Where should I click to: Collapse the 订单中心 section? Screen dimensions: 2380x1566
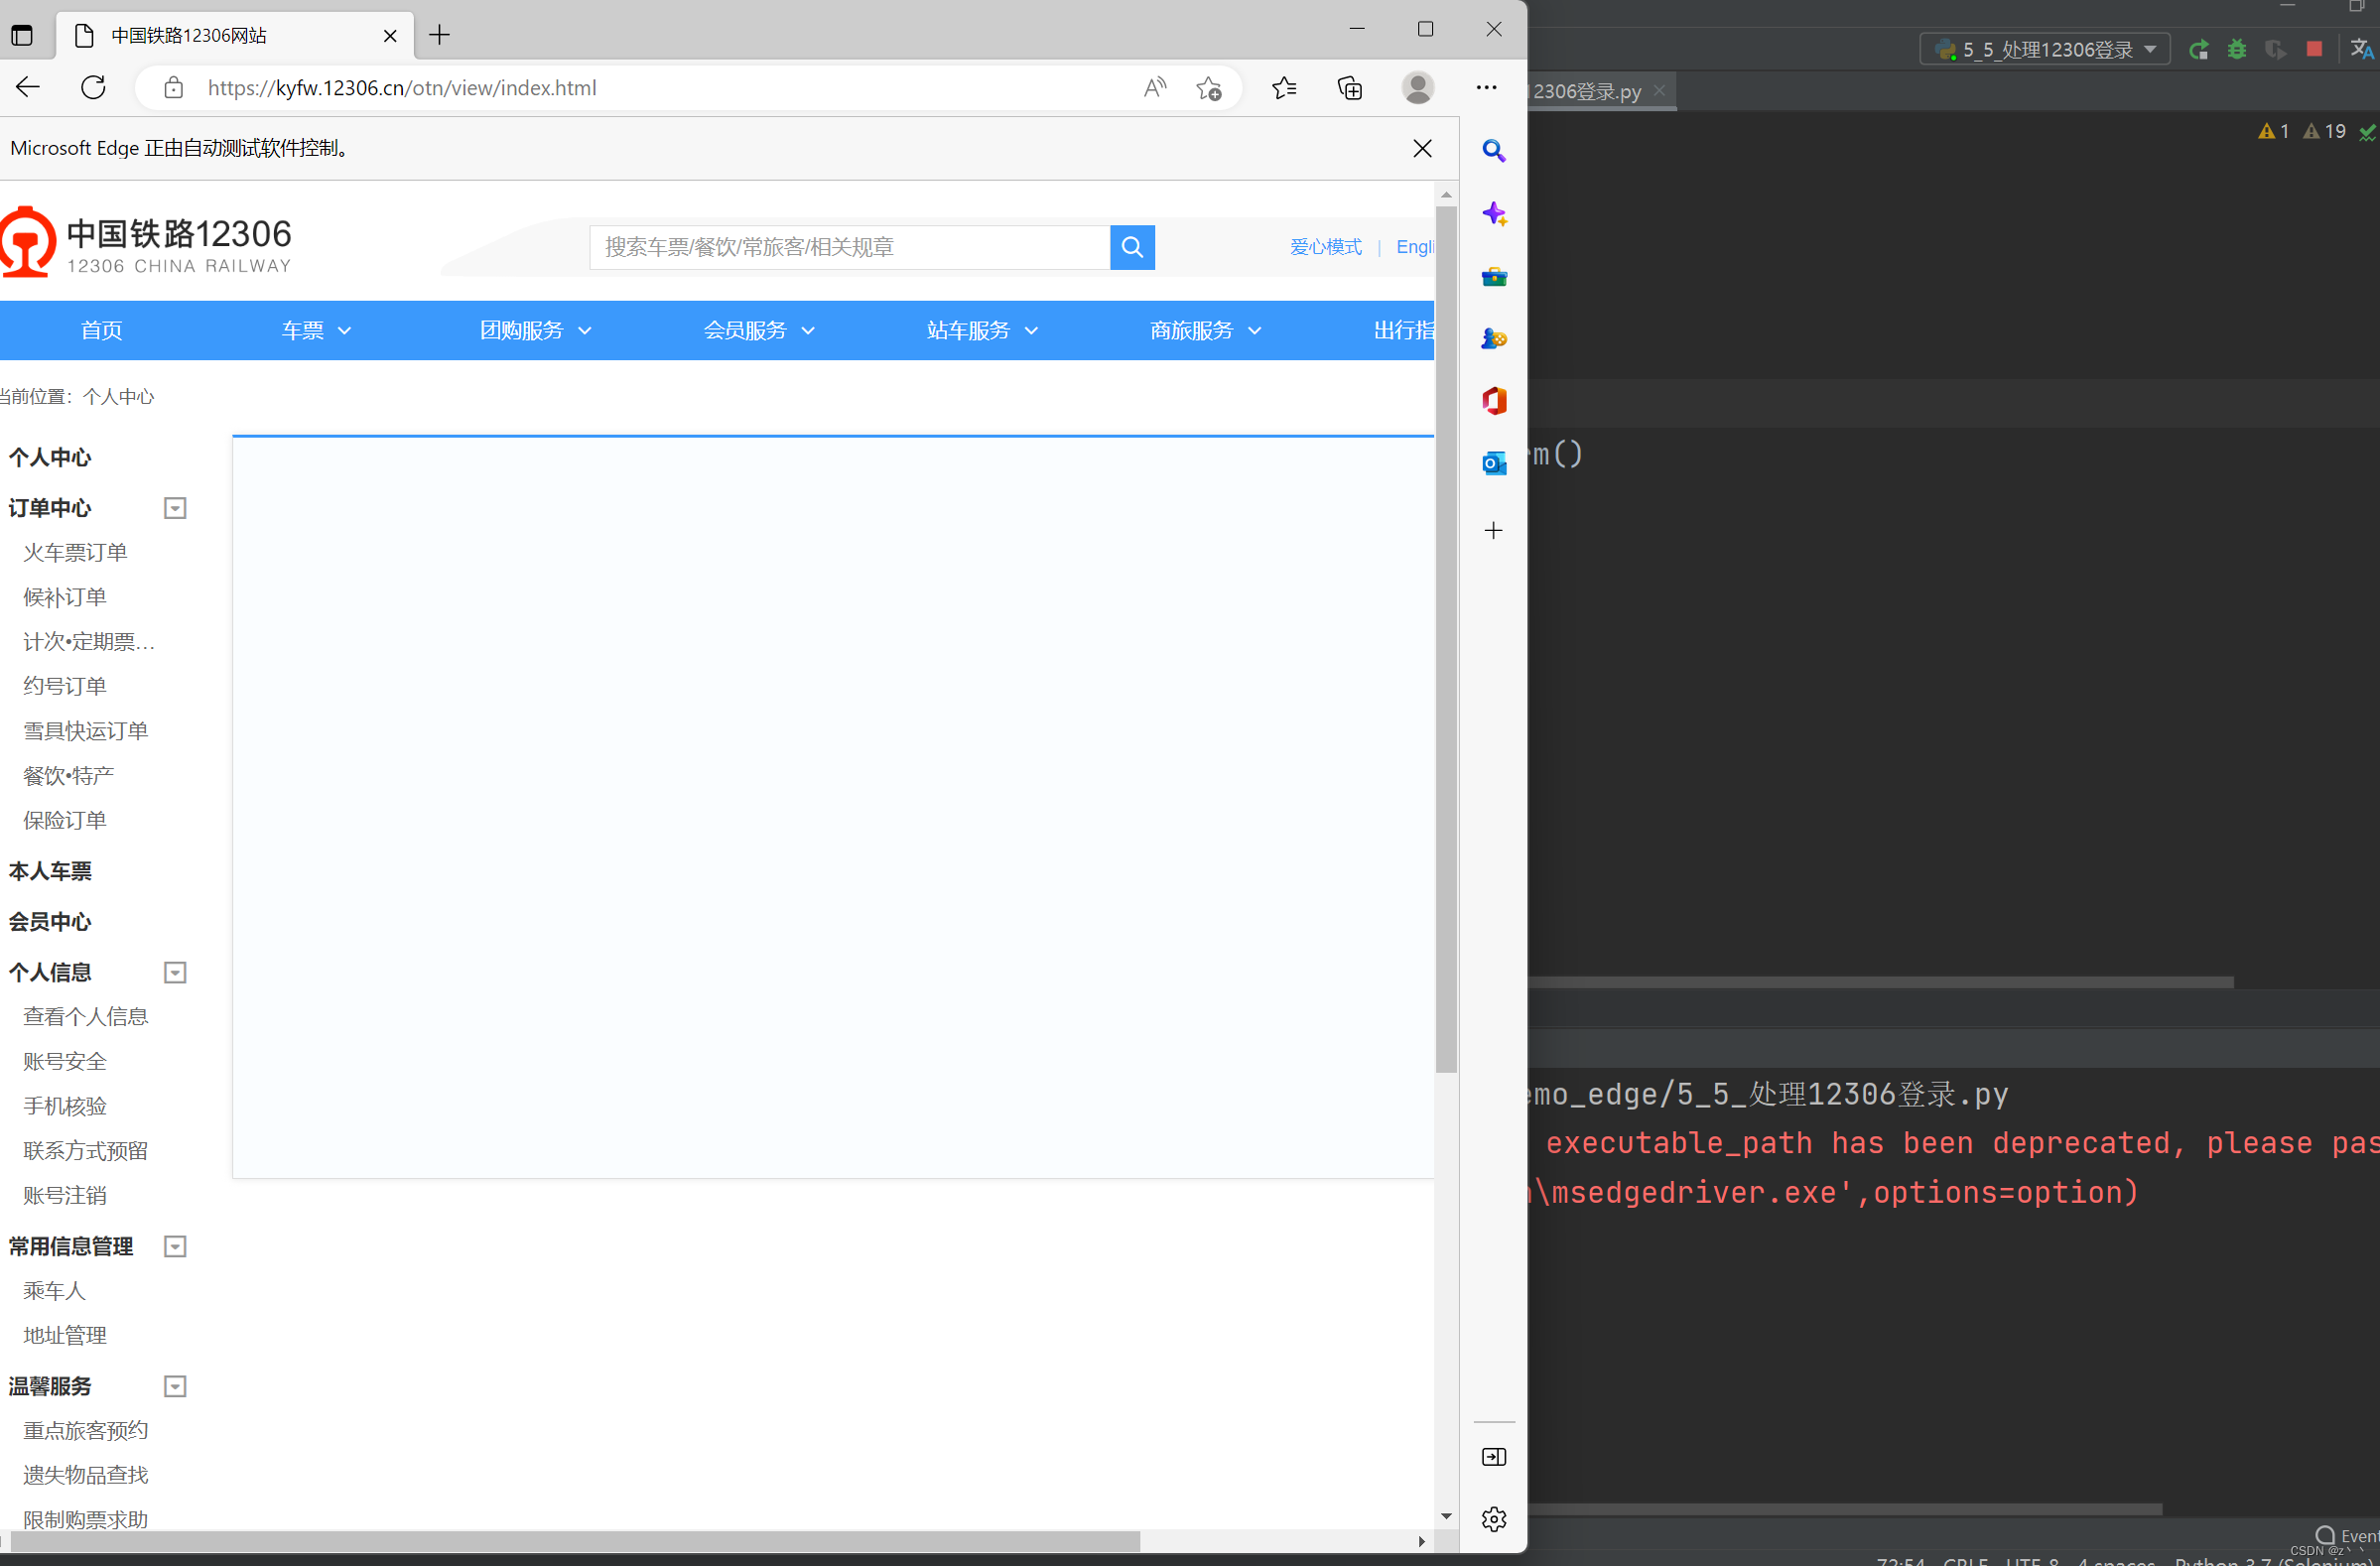(x=175, y=509)
